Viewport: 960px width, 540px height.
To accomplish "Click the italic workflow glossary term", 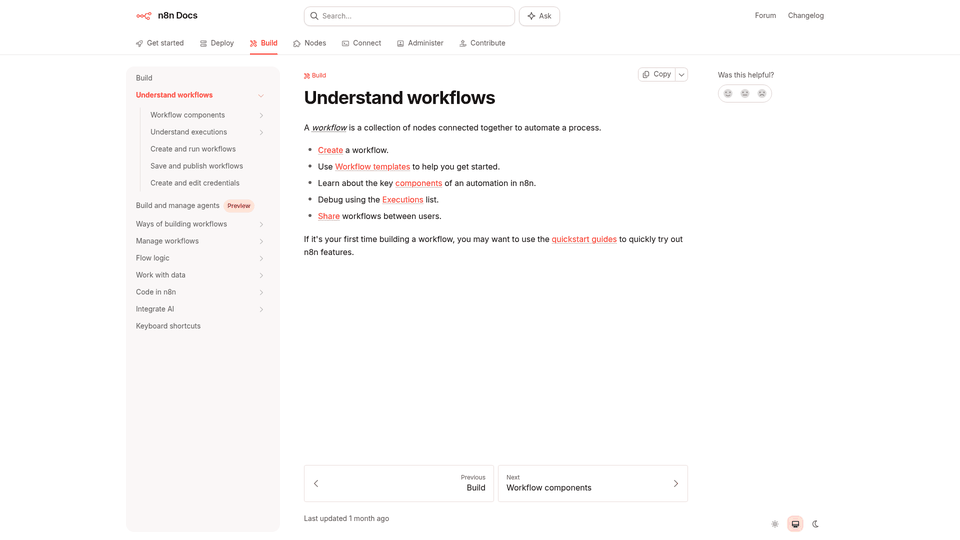I will pos(329,128).
